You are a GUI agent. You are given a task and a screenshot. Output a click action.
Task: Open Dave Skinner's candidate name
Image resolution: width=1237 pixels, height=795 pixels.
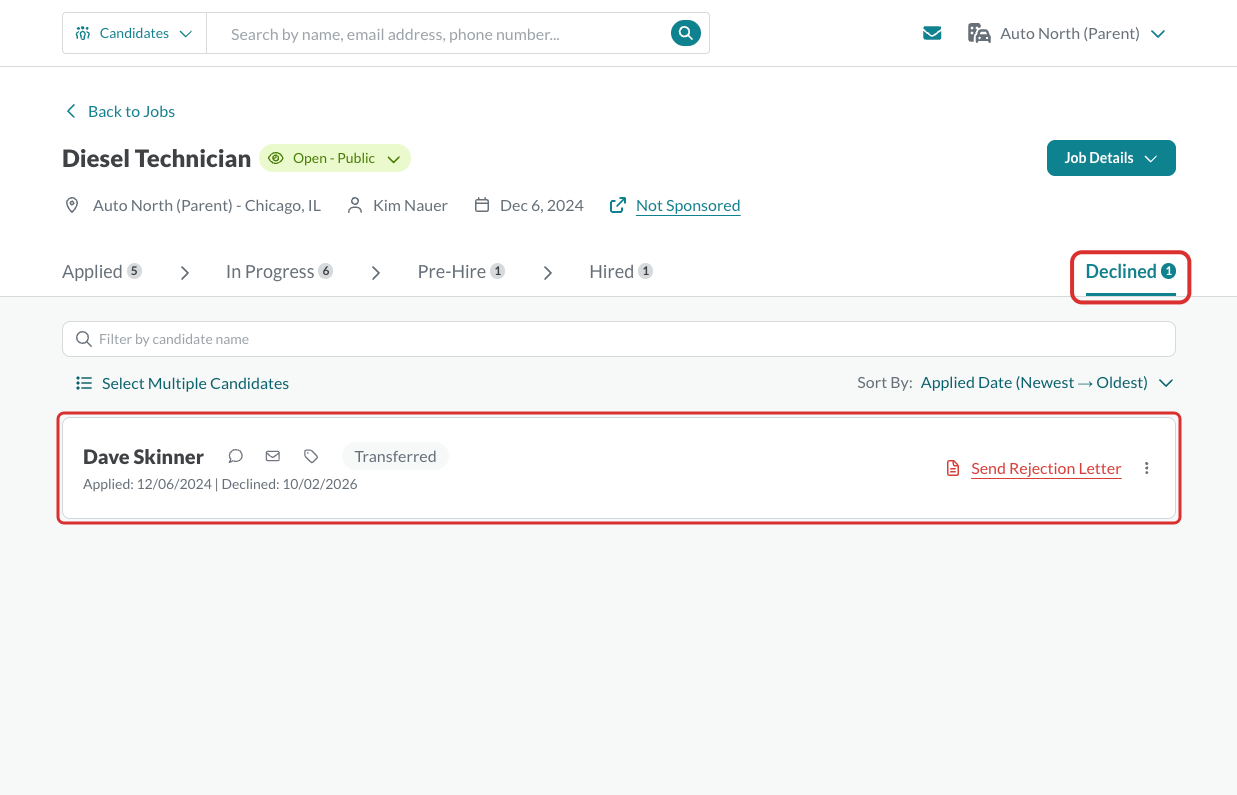point(143,457)
